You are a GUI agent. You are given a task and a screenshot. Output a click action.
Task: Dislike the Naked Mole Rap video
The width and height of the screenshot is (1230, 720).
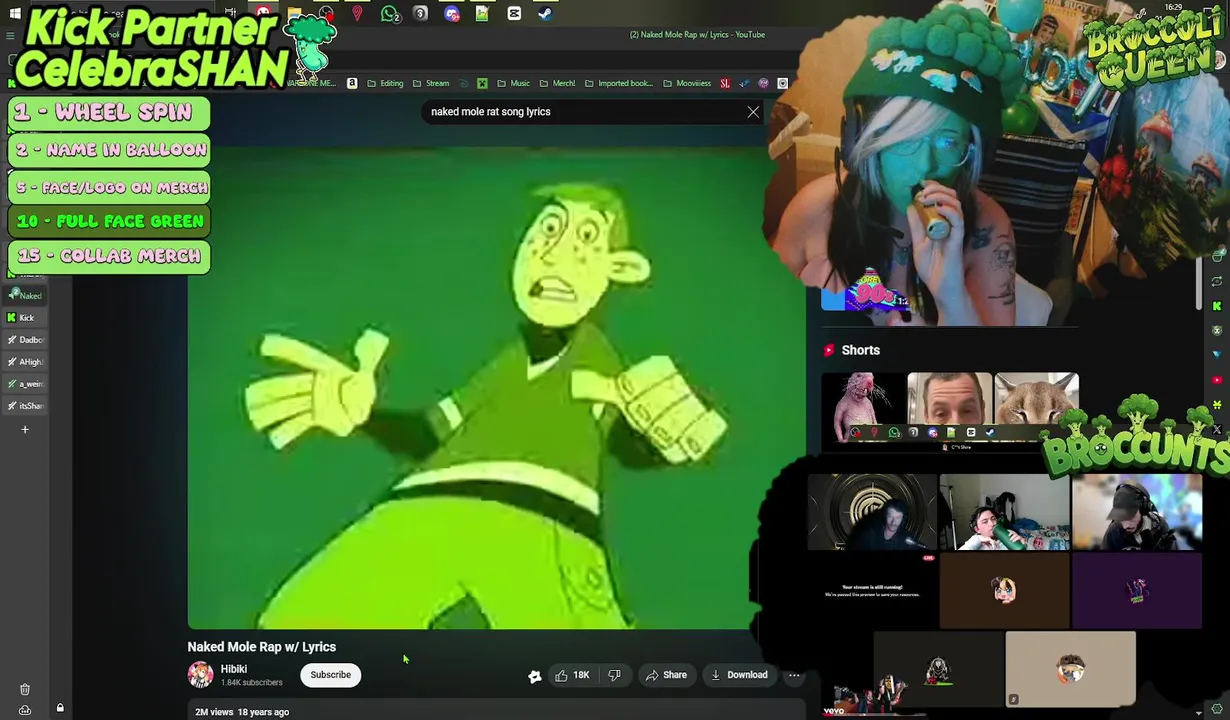point(615,675)
